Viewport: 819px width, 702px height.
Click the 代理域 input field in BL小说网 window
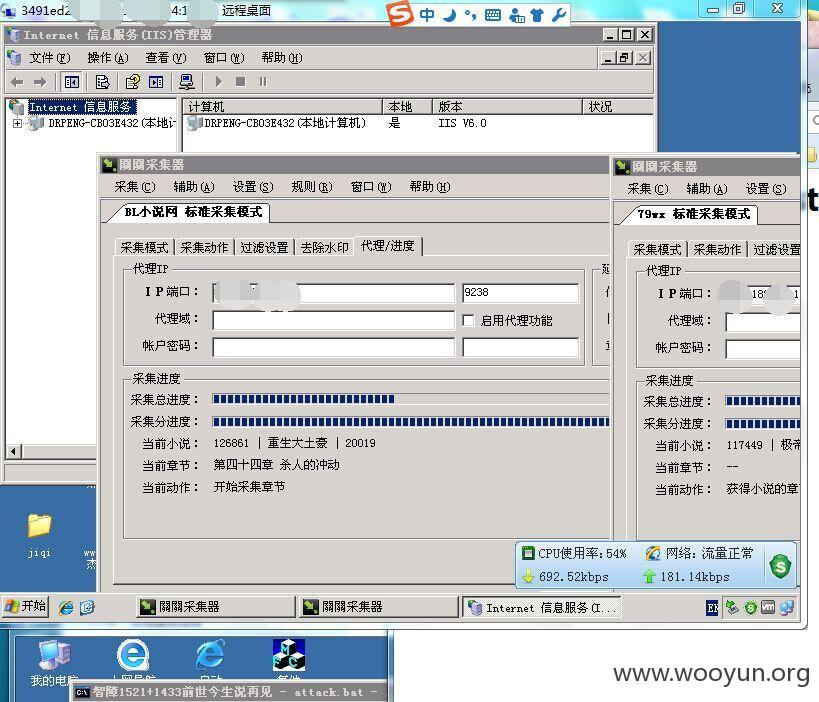[x=333, y=320]
